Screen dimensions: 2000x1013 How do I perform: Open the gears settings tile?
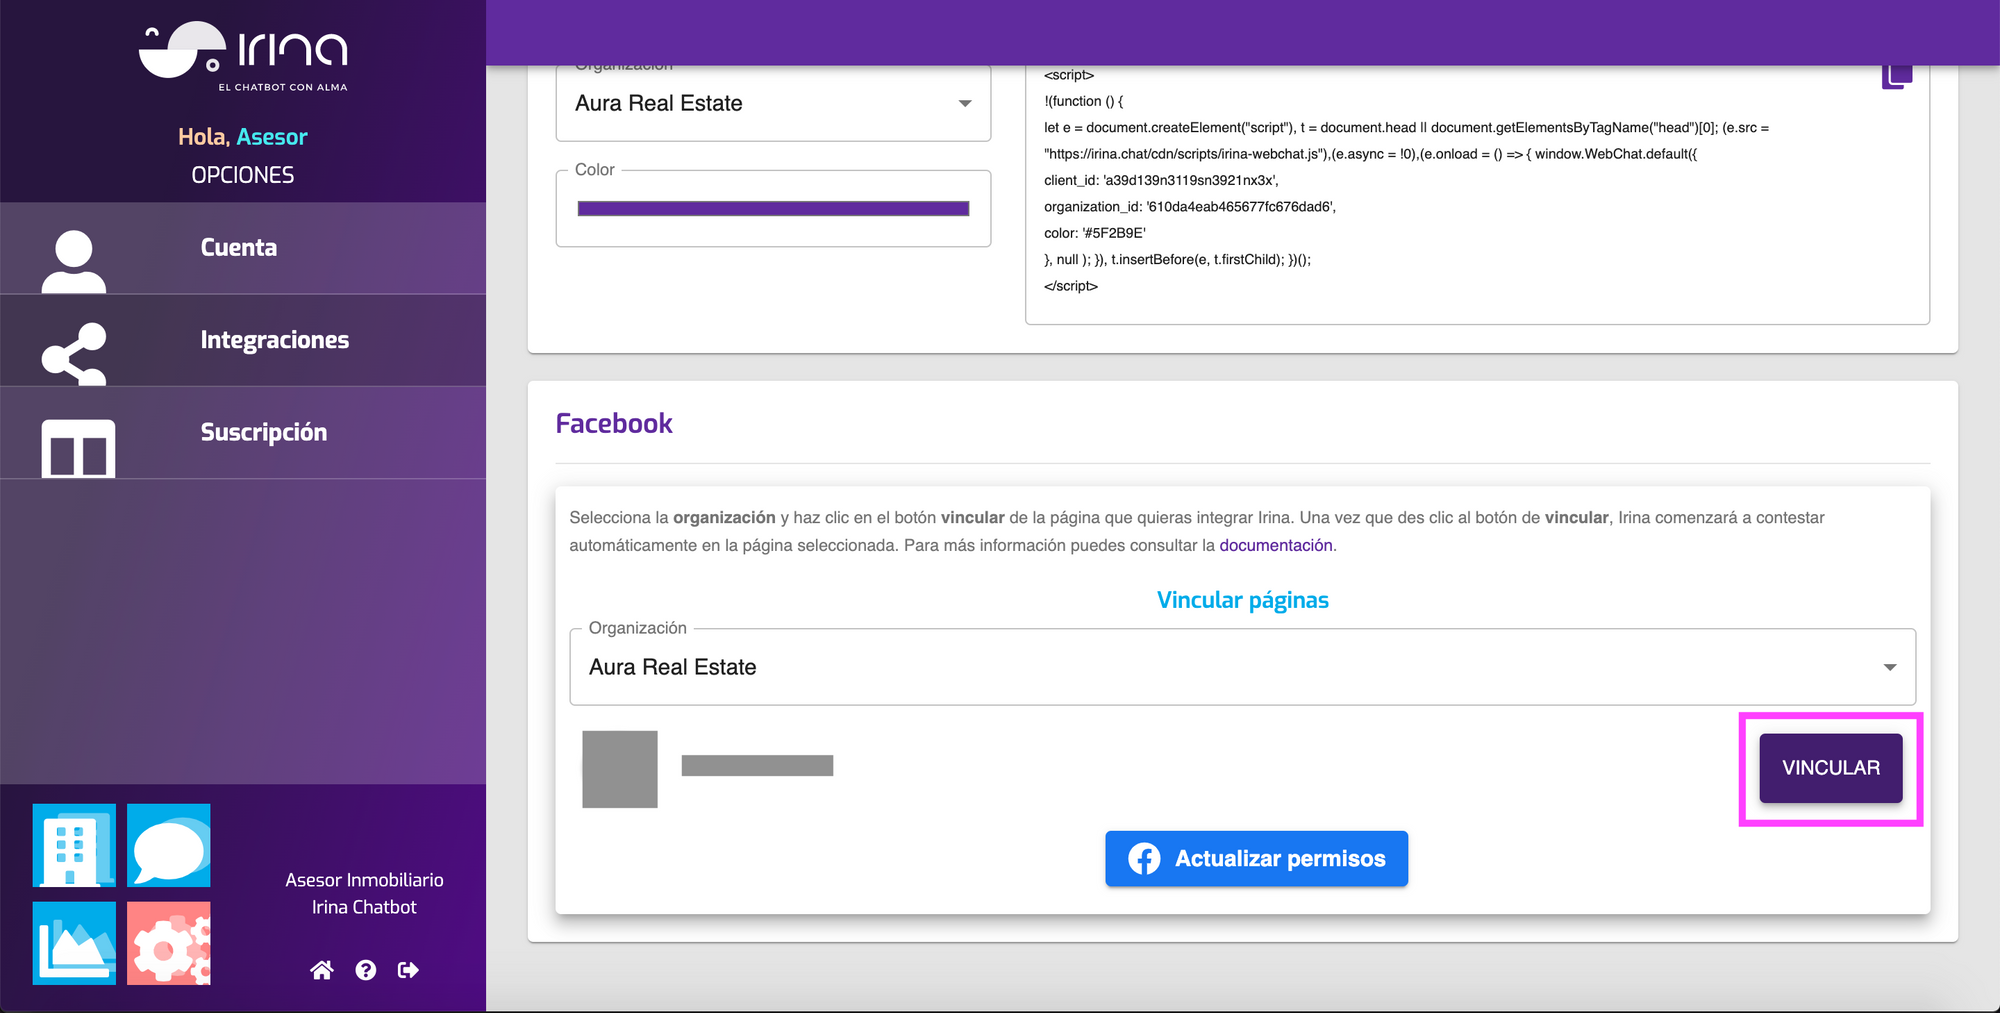click(169, 943)
